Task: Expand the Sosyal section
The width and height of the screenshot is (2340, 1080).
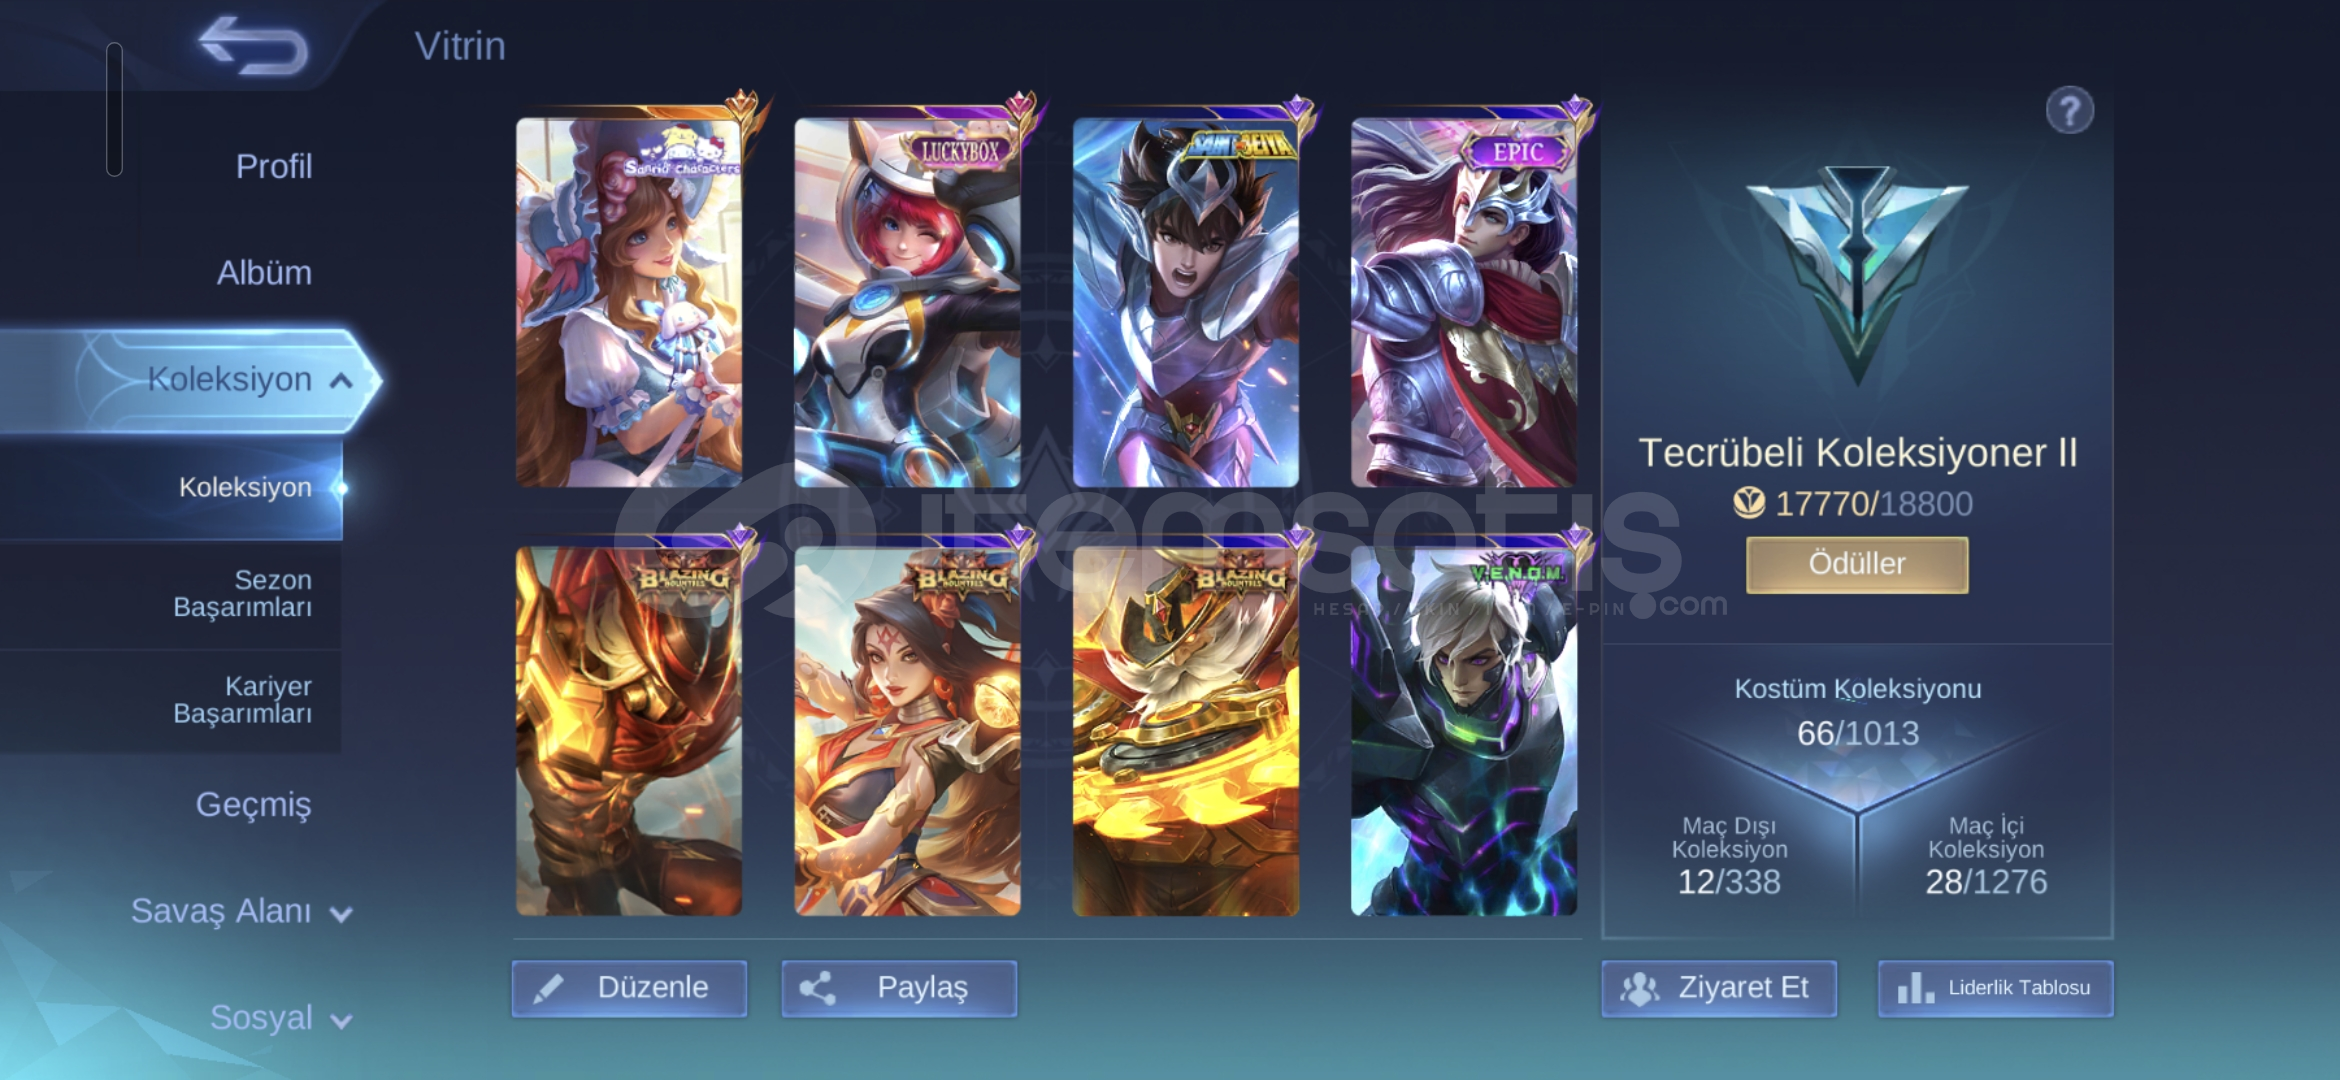Action: (341, 1021)
